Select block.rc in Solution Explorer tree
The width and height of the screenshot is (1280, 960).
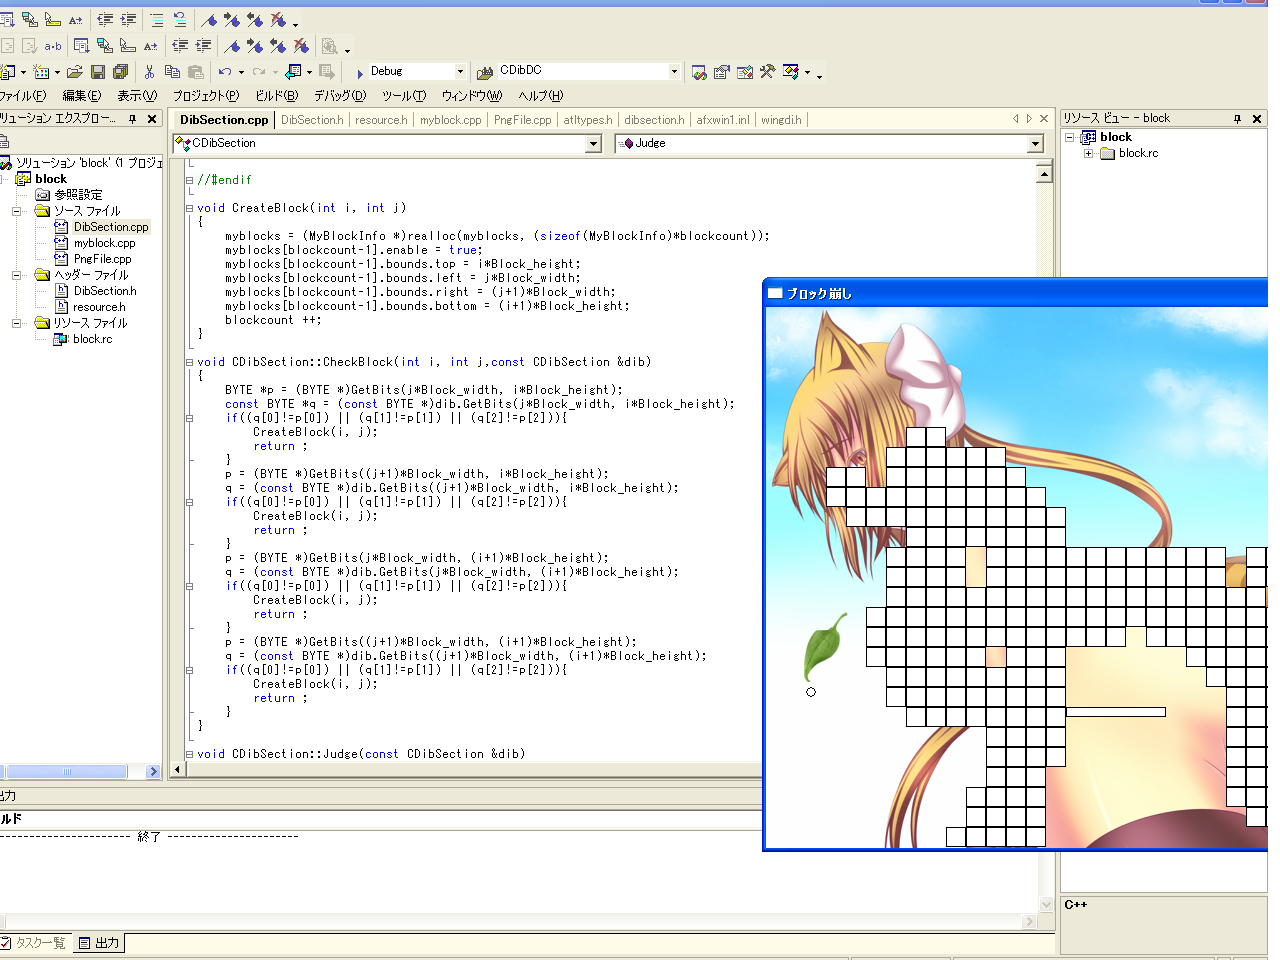[x=92, y=339]
